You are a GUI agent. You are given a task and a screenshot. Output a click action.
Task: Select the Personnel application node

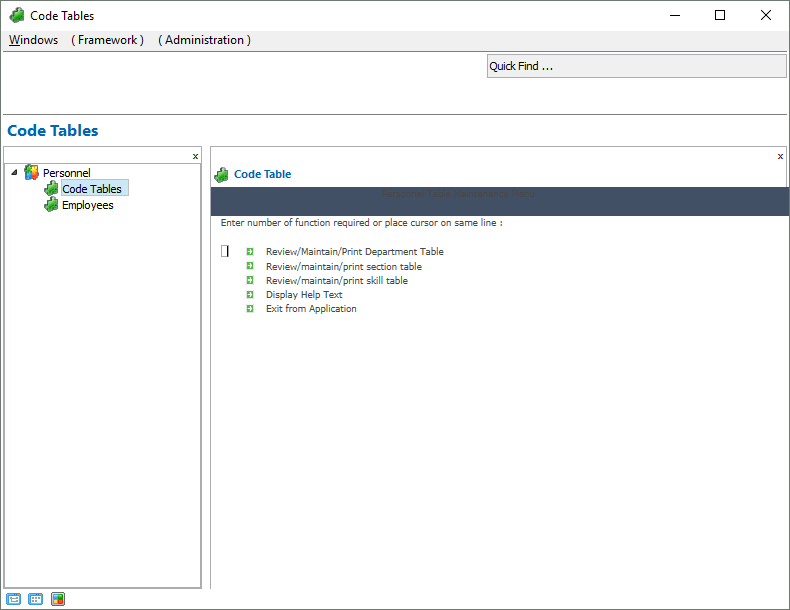pos(66,173)
